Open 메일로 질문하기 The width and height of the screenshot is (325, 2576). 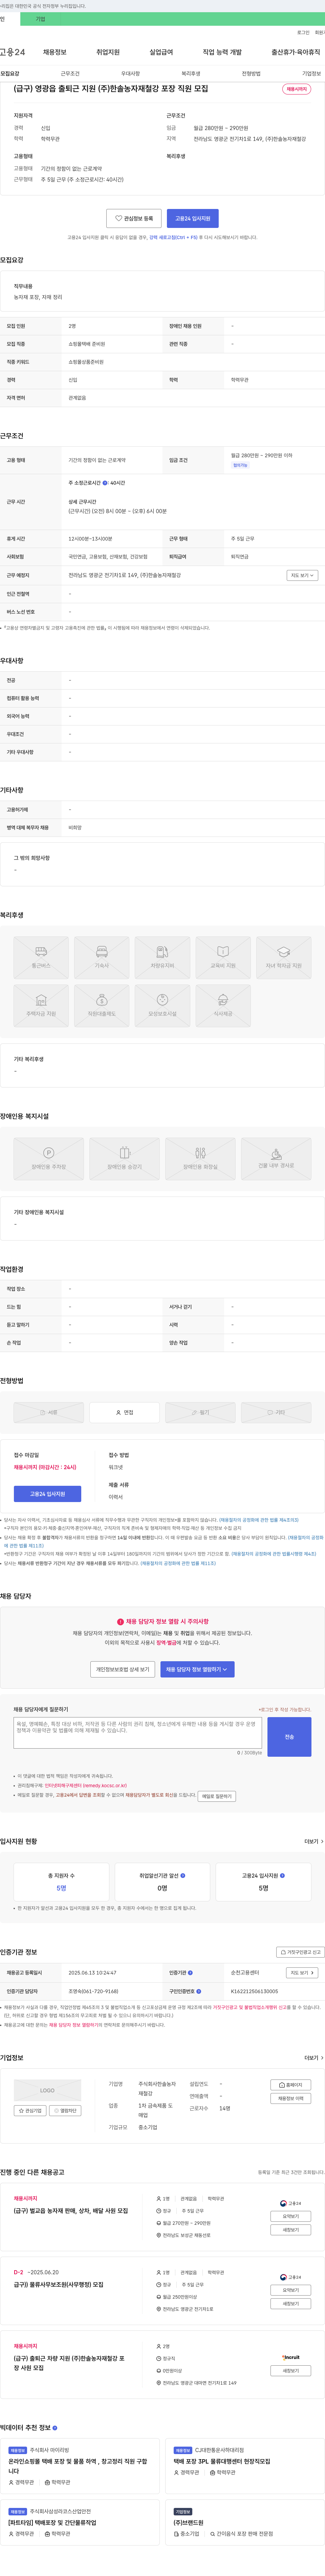pyautogui.click(x=217, y=1796)
